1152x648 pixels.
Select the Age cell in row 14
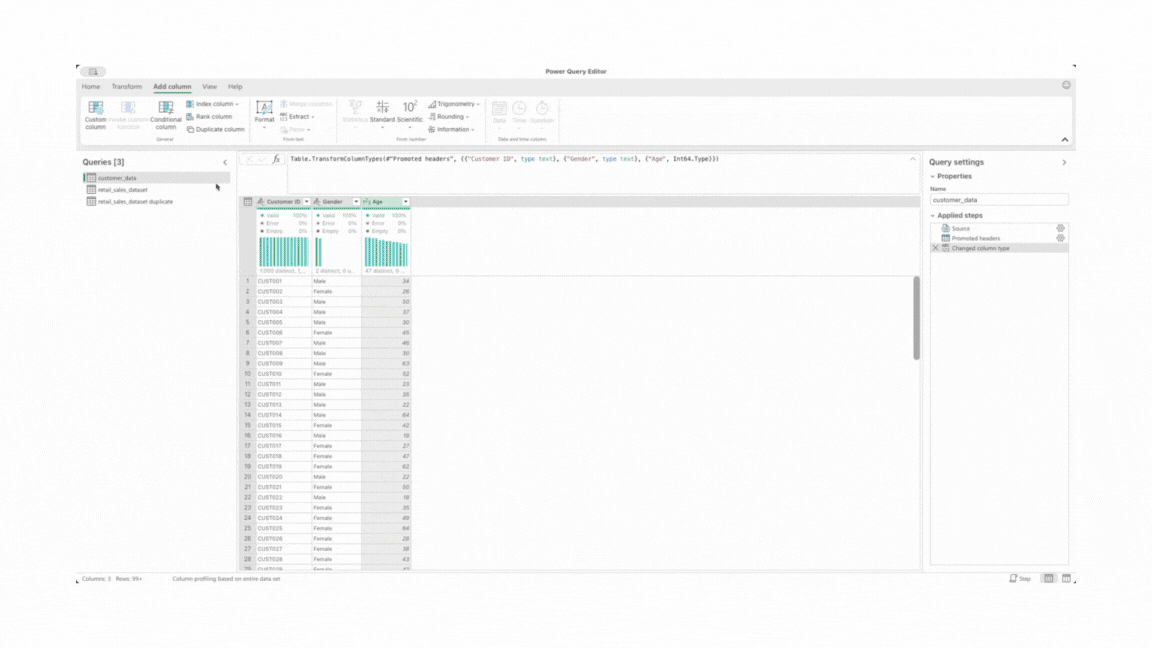point(386,415)
